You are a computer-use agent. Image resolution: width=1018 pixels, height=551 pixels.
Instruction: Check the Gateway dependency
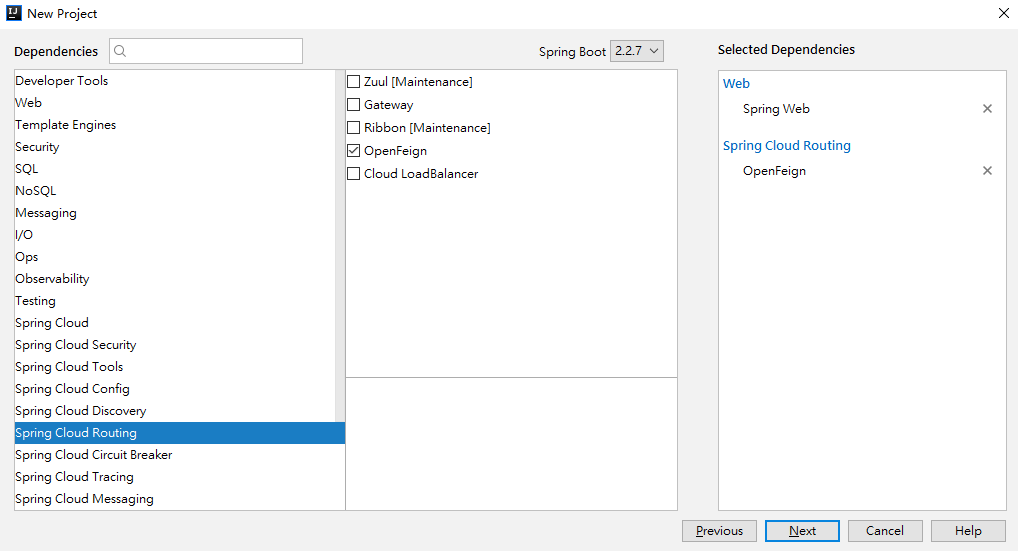tap(354, 105)
